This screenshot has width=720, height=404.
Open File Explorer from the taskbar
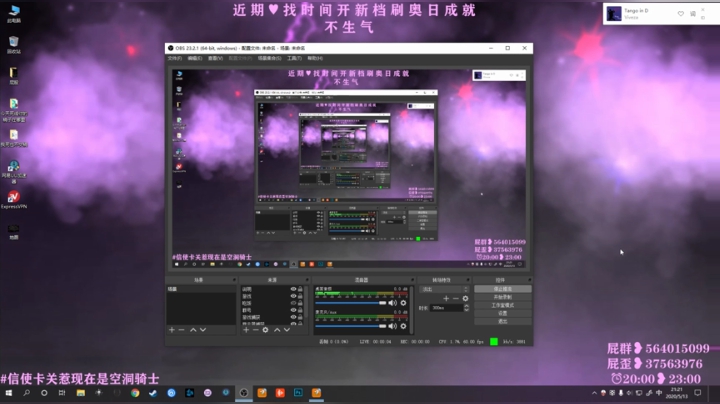[81, 393]
